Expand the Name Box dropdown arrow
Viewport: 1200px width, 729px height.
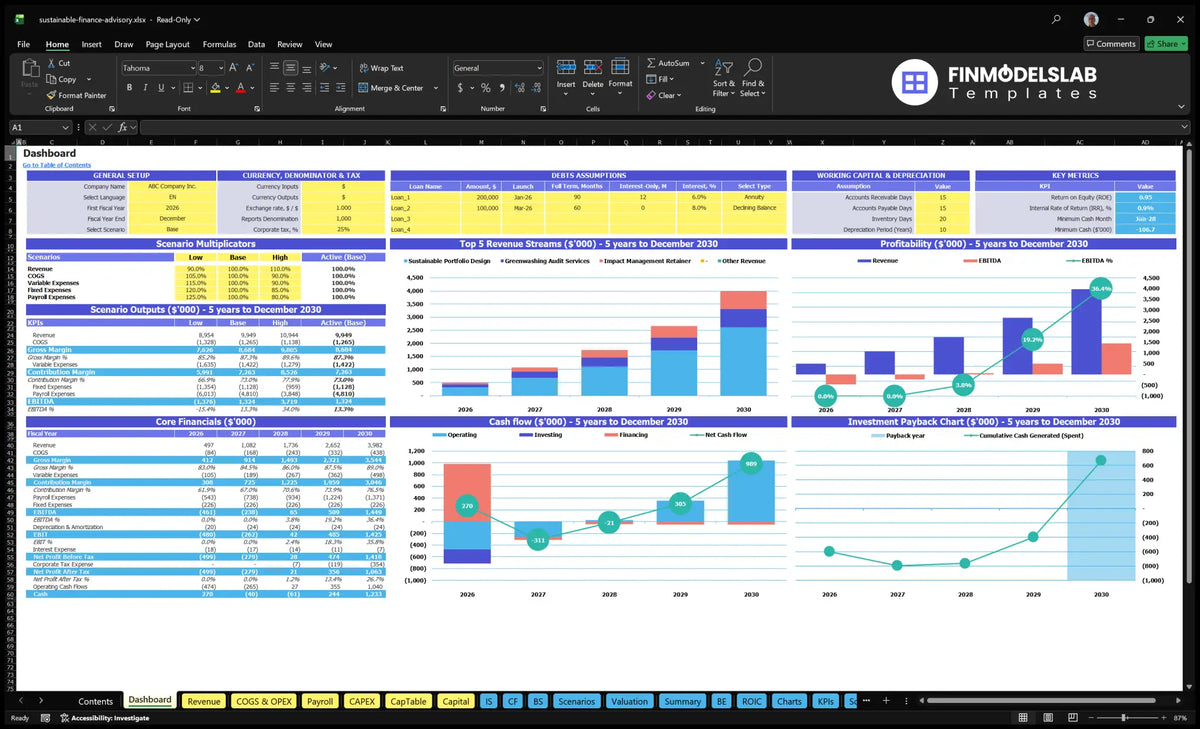(x=66, y=127)
